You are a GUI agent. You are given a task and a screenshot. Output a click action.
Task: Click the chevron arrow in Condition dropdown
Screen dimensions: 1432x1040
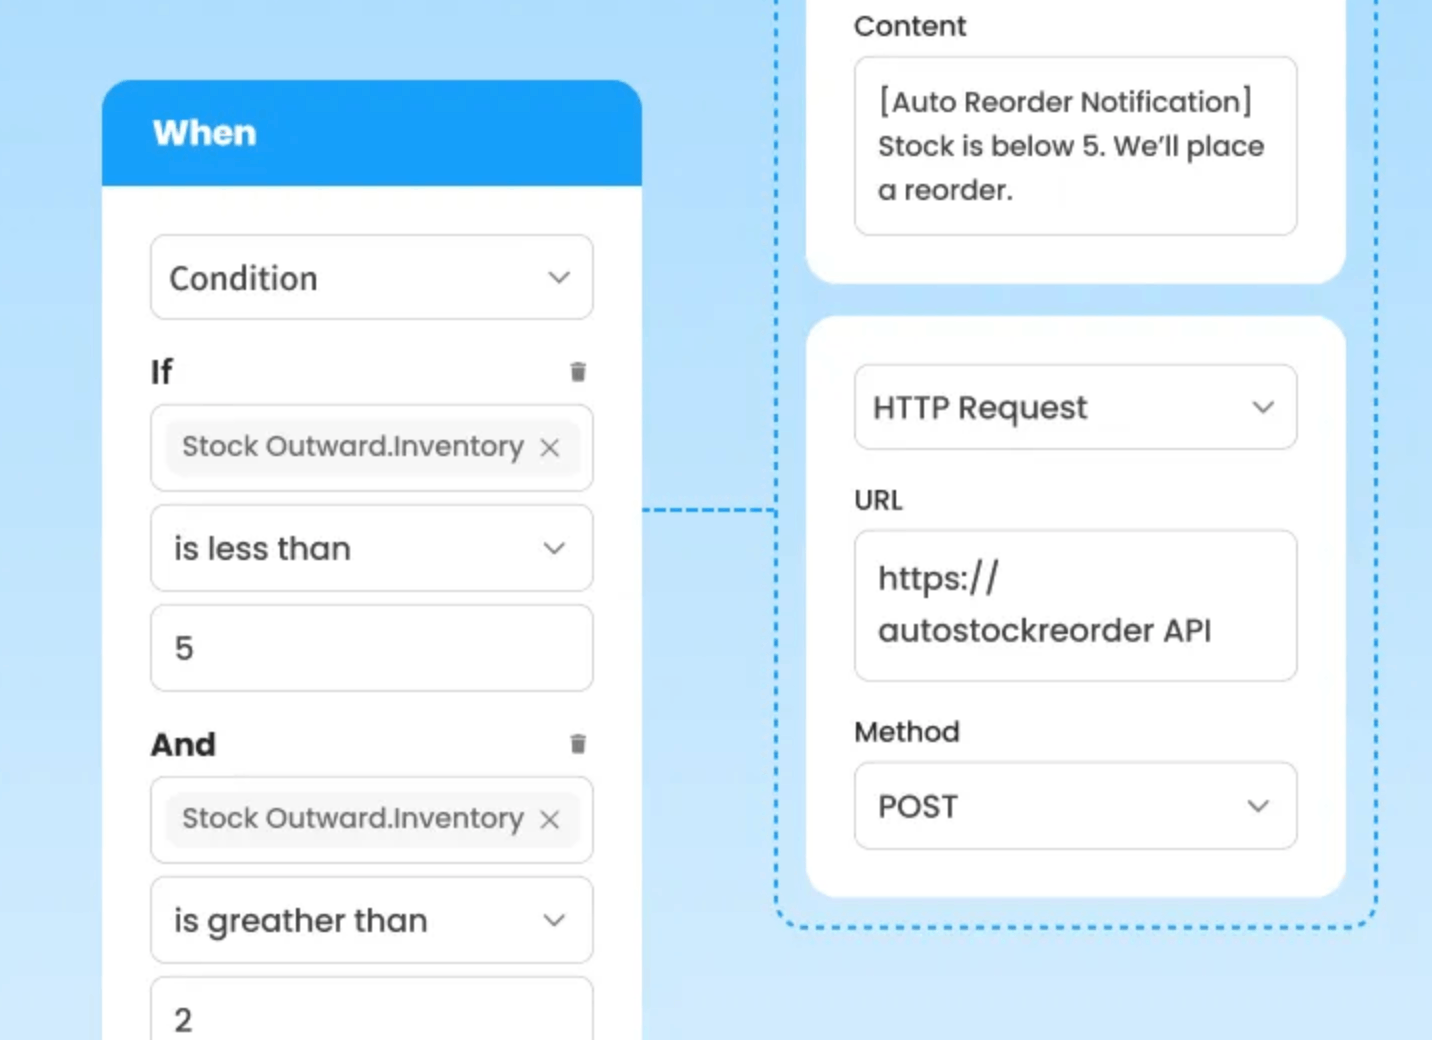pos(559,278)
